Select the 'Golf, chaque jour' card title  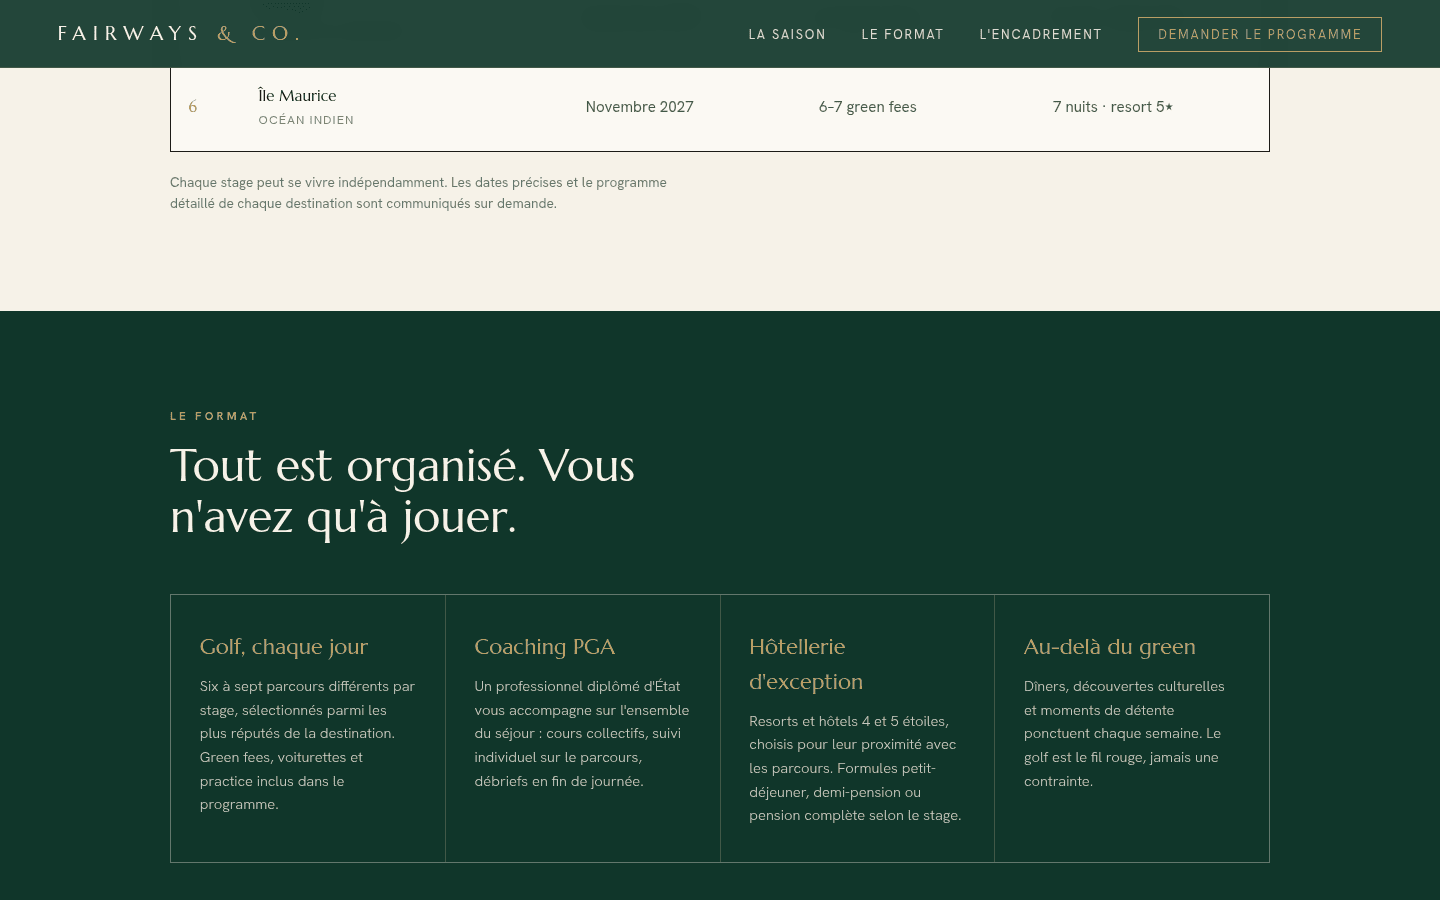click(x=284, y=647)
